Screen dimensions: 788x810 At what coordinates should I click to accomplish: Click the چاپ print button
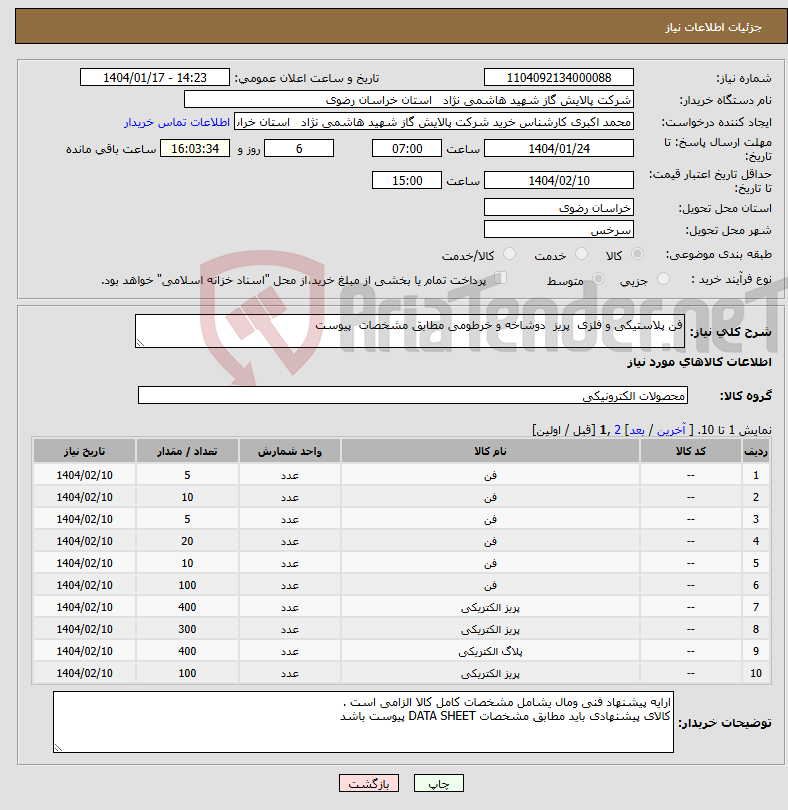coord(439,783)
